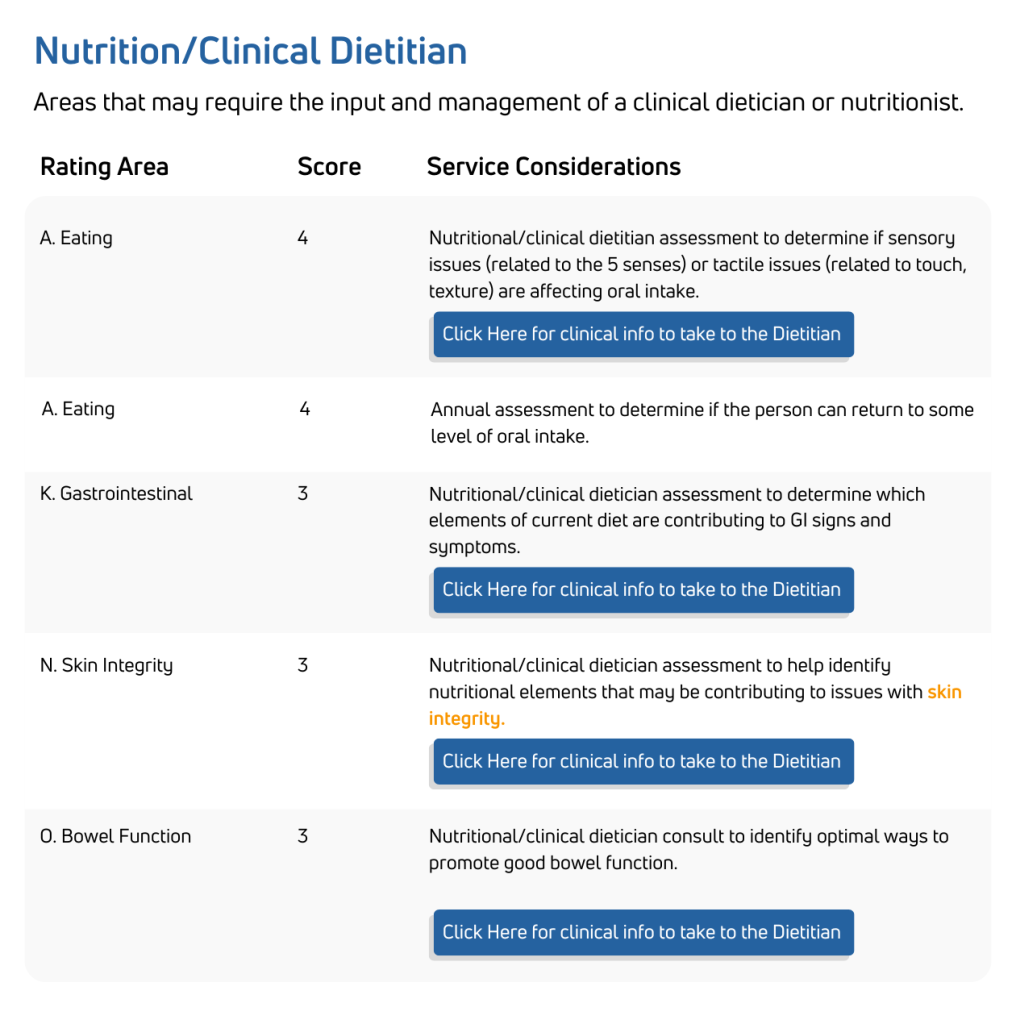Image resolution: width=1016 pixels, height=1024 pixels.
Task: Click dietitian info button in Bowel Function row
Action: coord(642,932)
